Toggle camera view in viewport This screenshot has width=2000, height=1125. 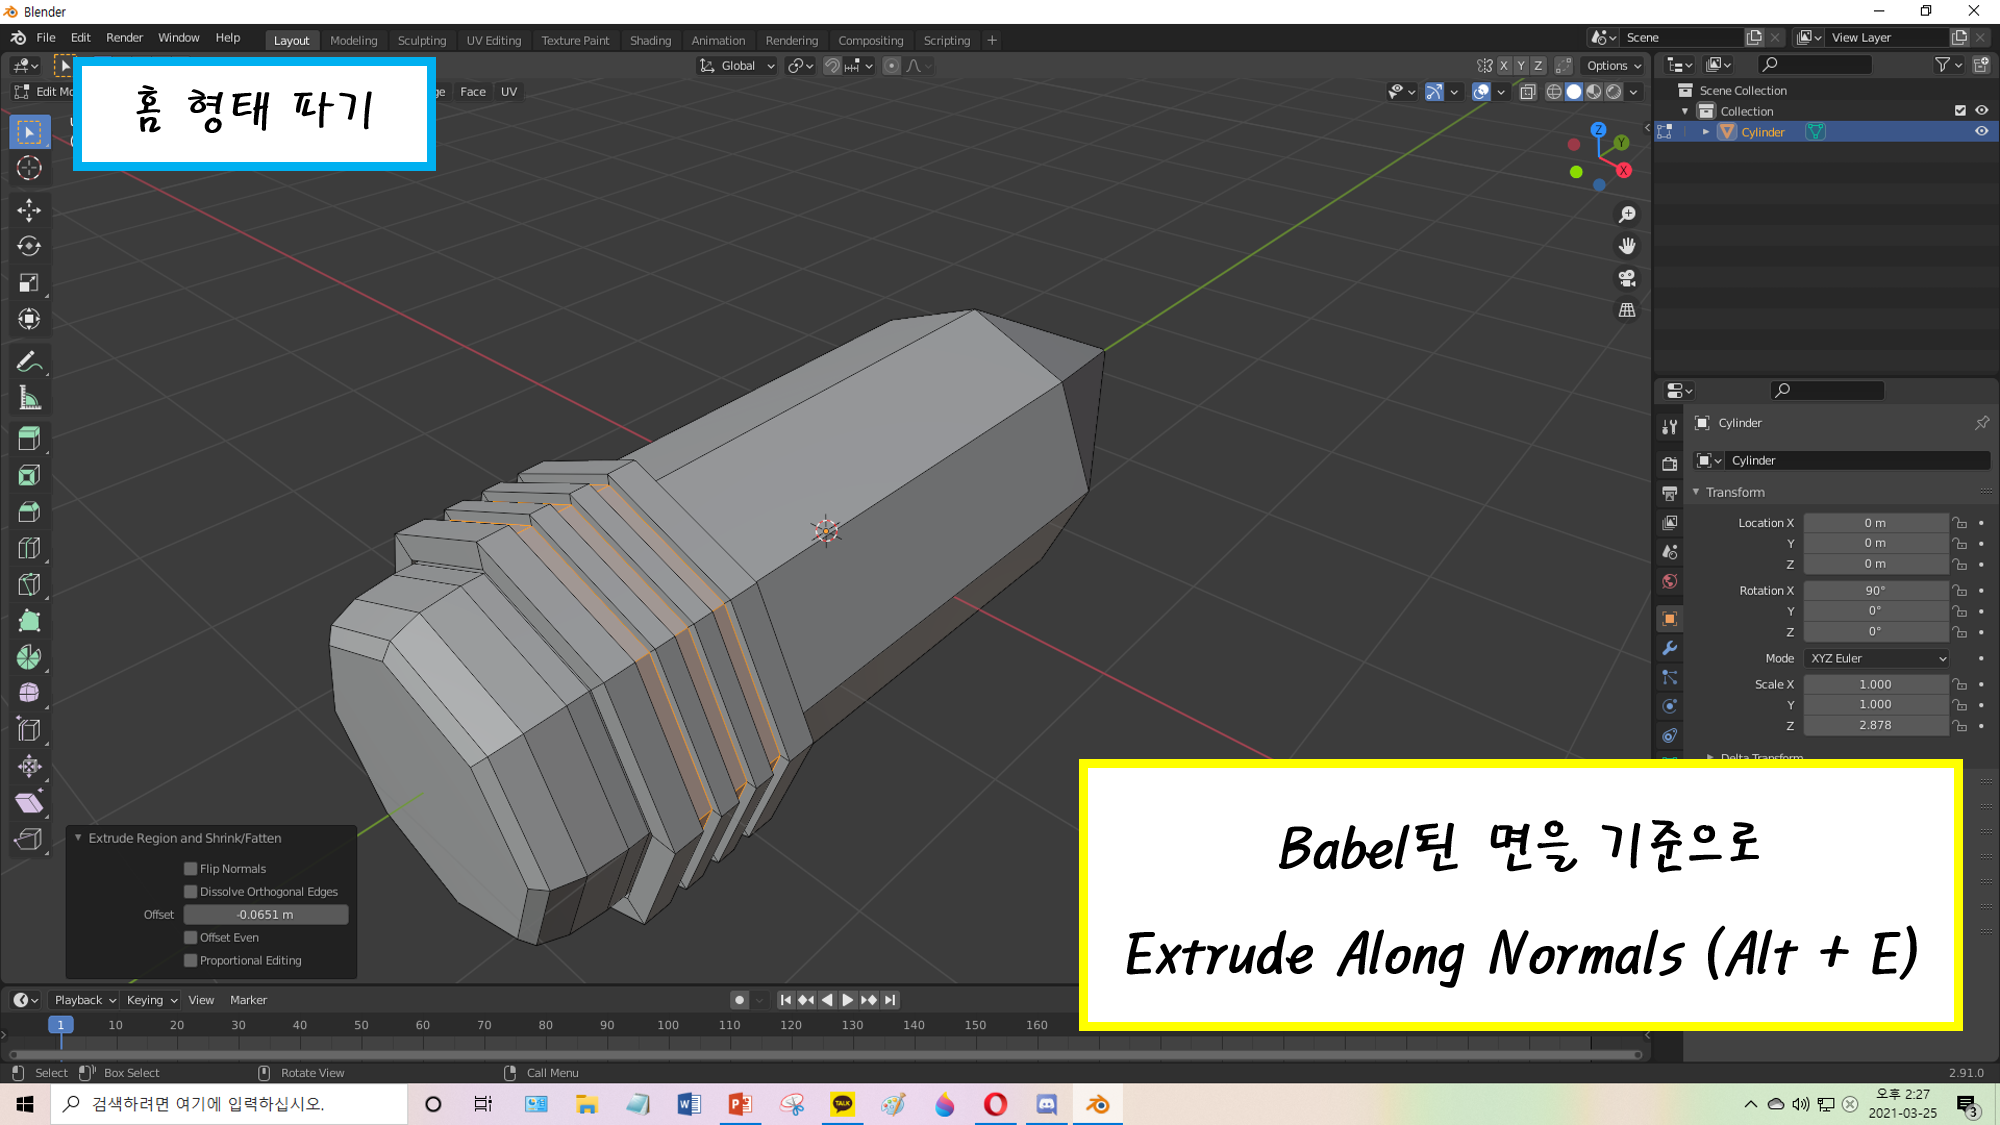[1627, 278]
